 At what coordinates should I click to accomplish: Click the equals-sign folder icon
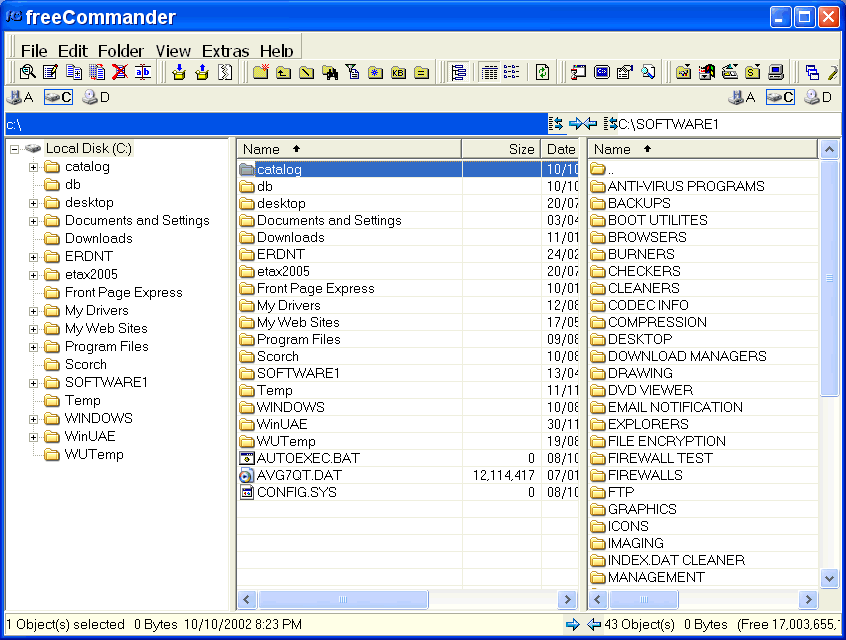click(x=421, y=72)
